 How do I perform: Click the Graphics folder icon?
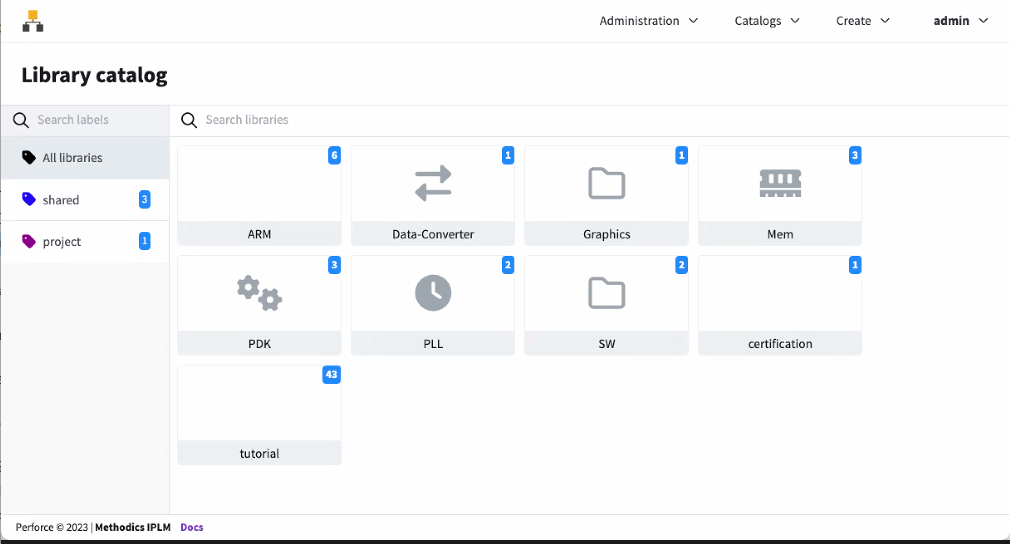click(x=606, y=183)
